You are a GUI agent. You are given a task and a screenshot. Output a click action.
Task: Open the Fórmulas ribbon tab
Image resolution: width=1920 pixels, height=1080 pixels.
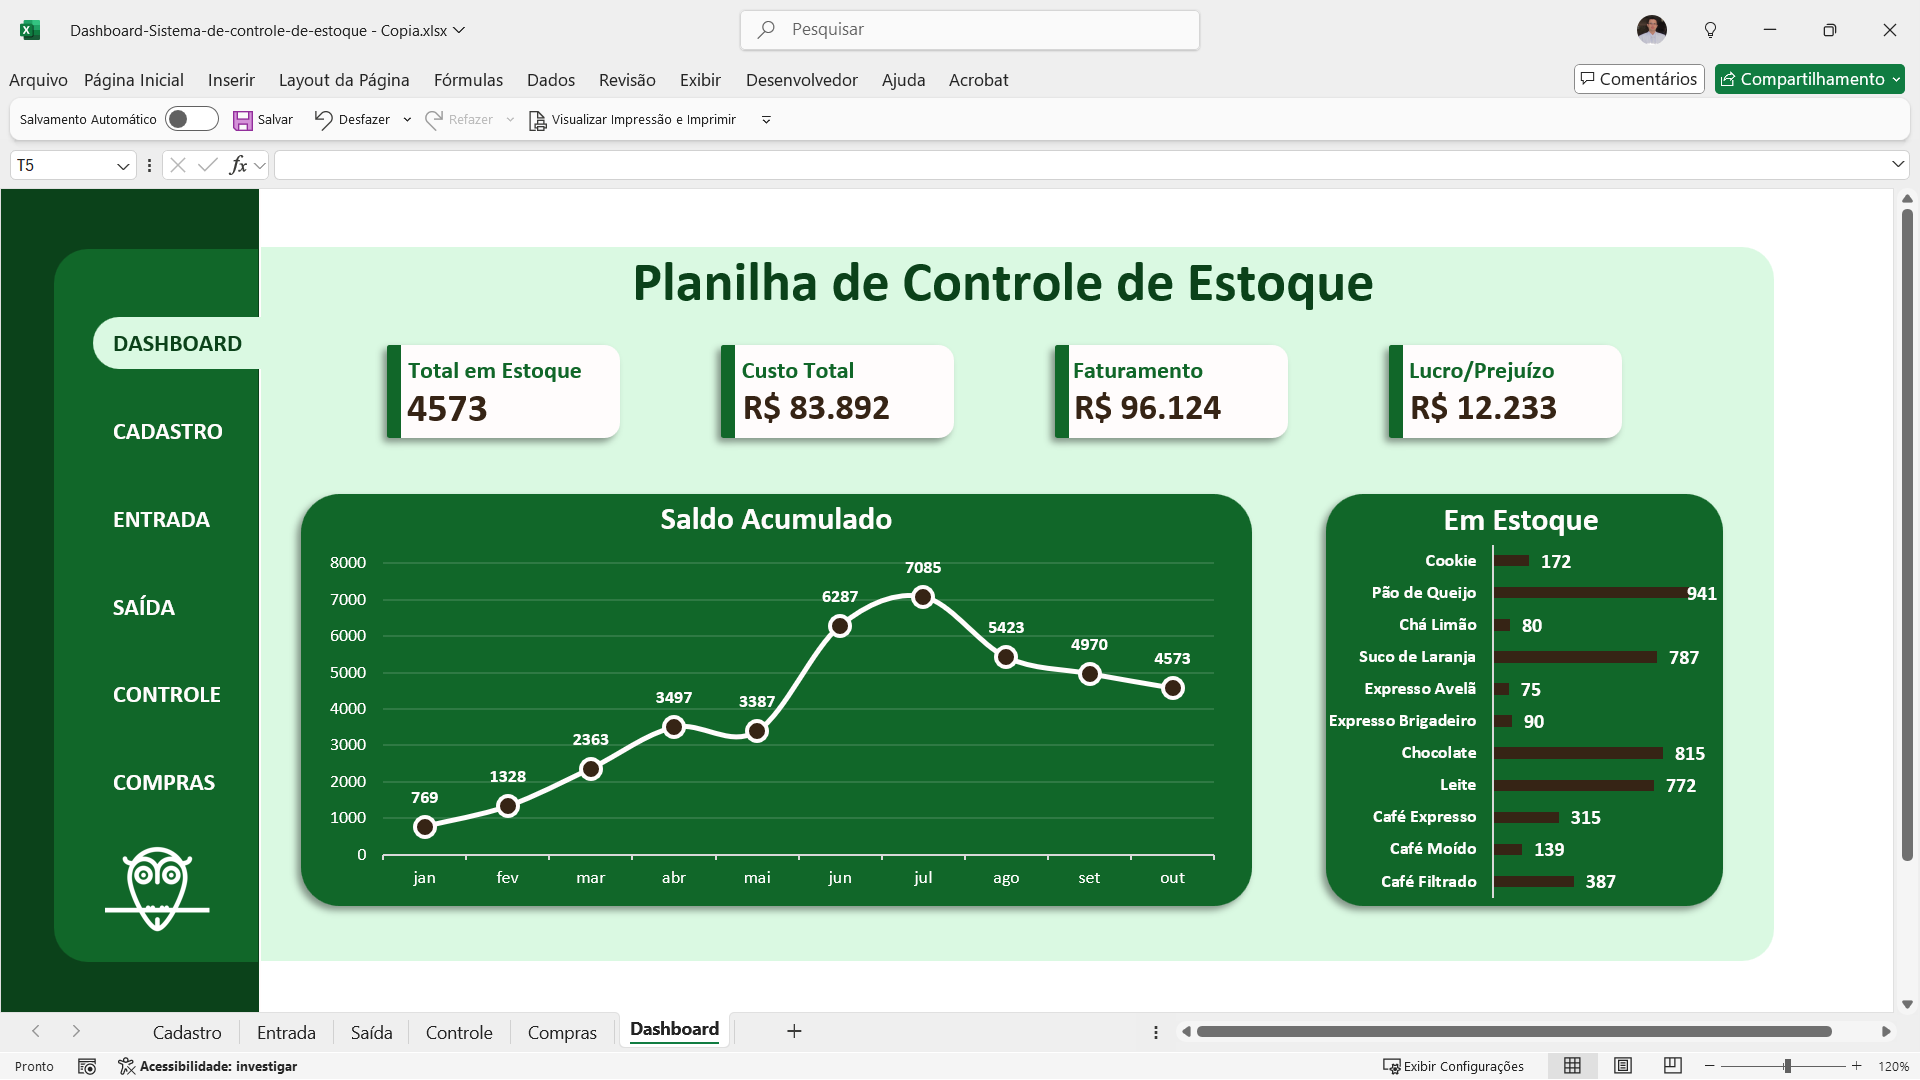pos(468,80)
